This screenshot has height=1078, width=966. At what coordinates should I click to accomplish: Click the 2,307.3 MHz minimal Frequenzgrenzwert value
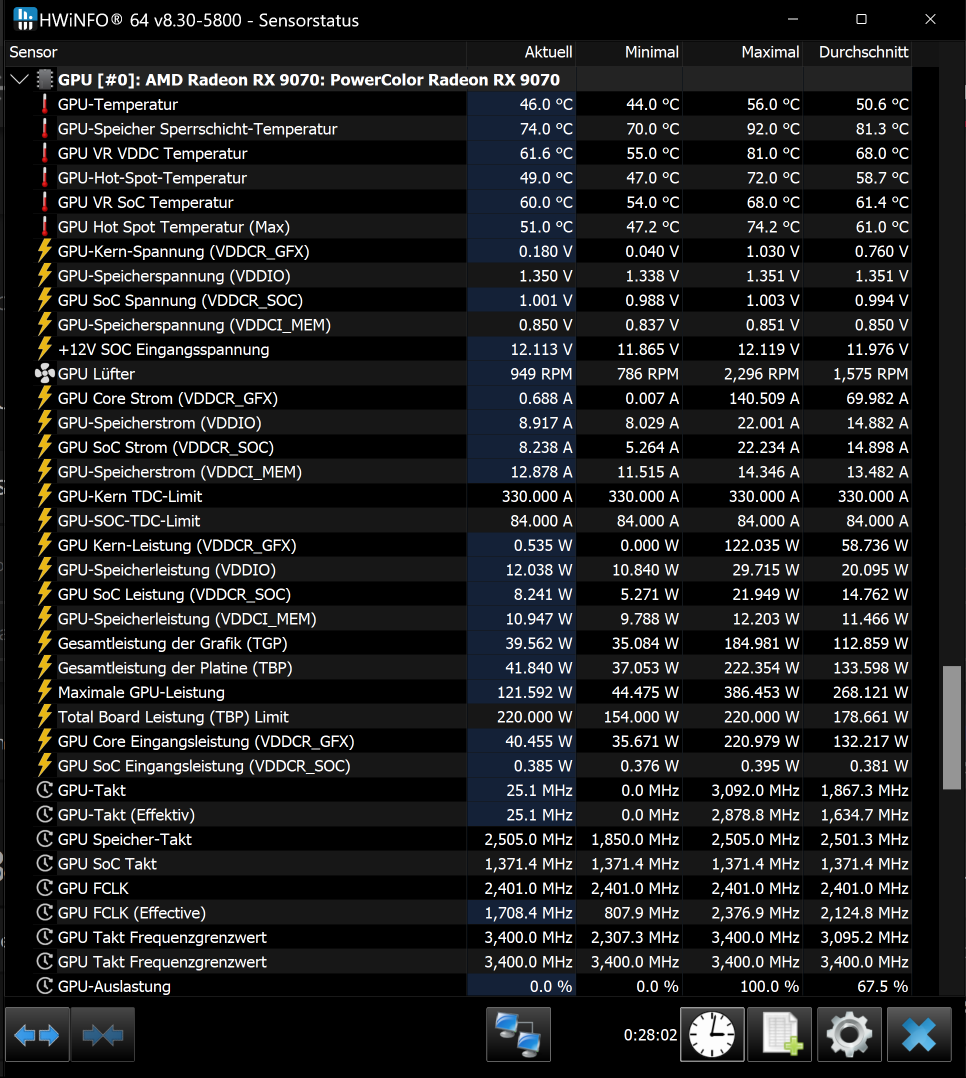point(635,938)
